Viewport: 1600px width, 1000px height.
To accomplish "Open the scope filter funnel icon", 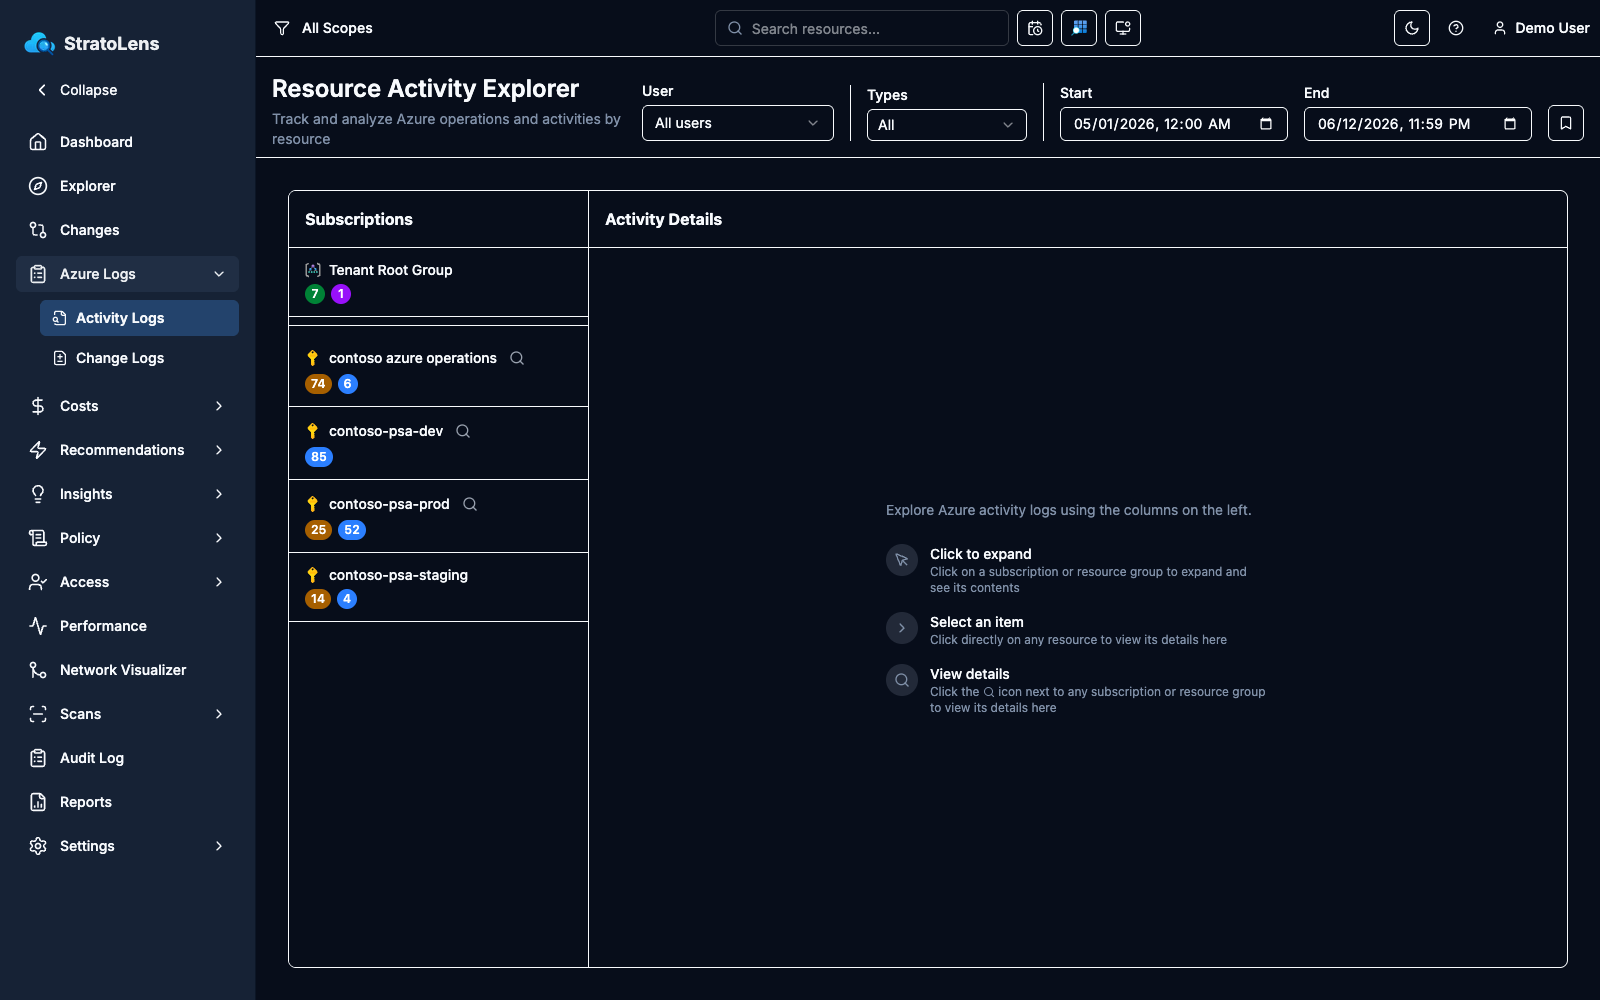I will [282, 28].
